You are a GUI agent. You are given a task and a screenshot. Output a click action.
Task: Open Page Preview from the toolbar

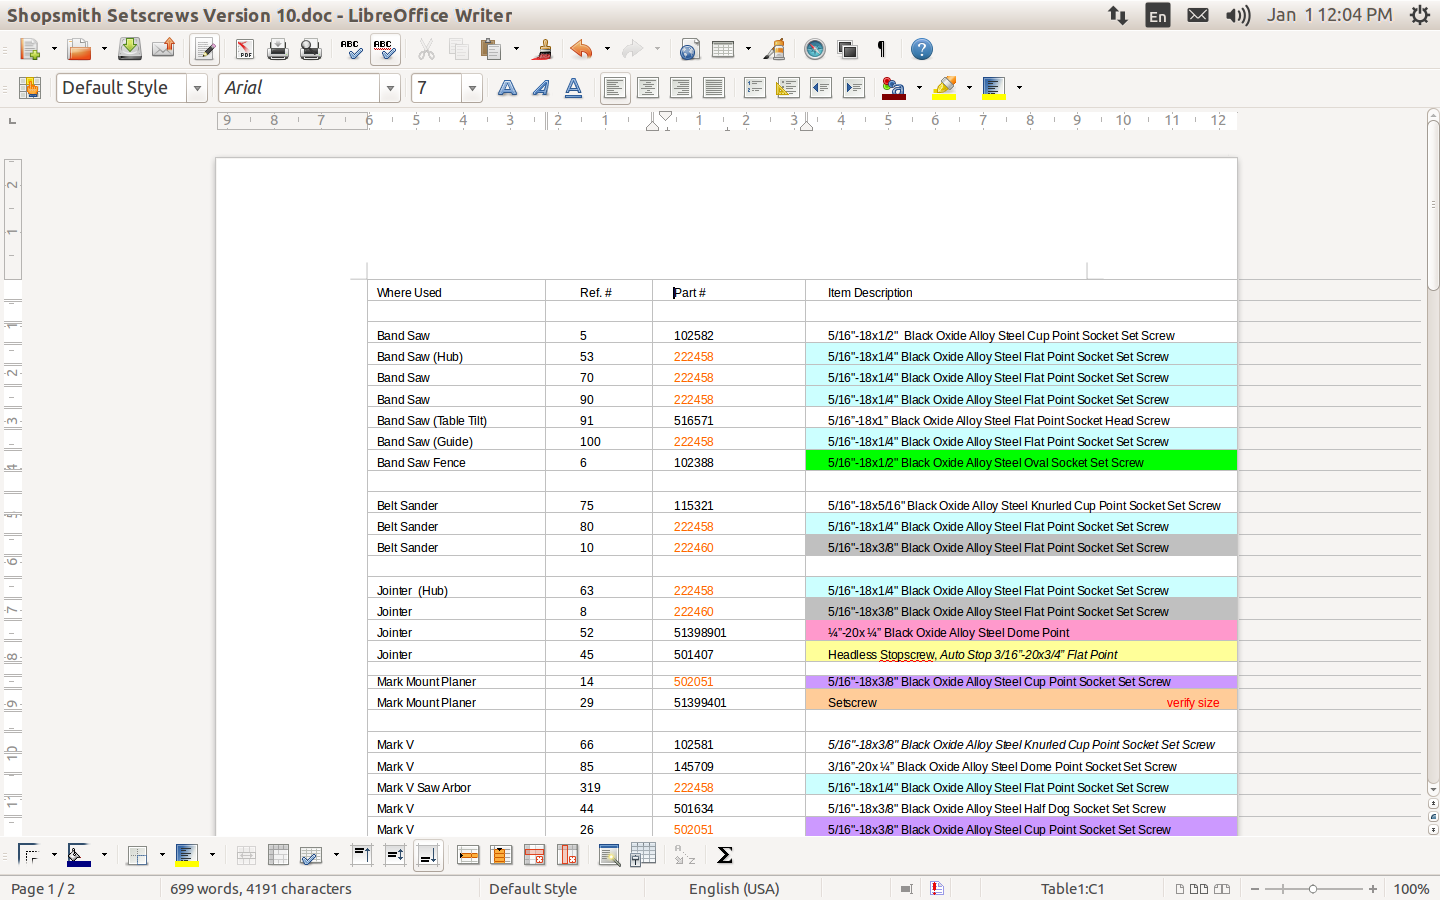tap(311, 49)
